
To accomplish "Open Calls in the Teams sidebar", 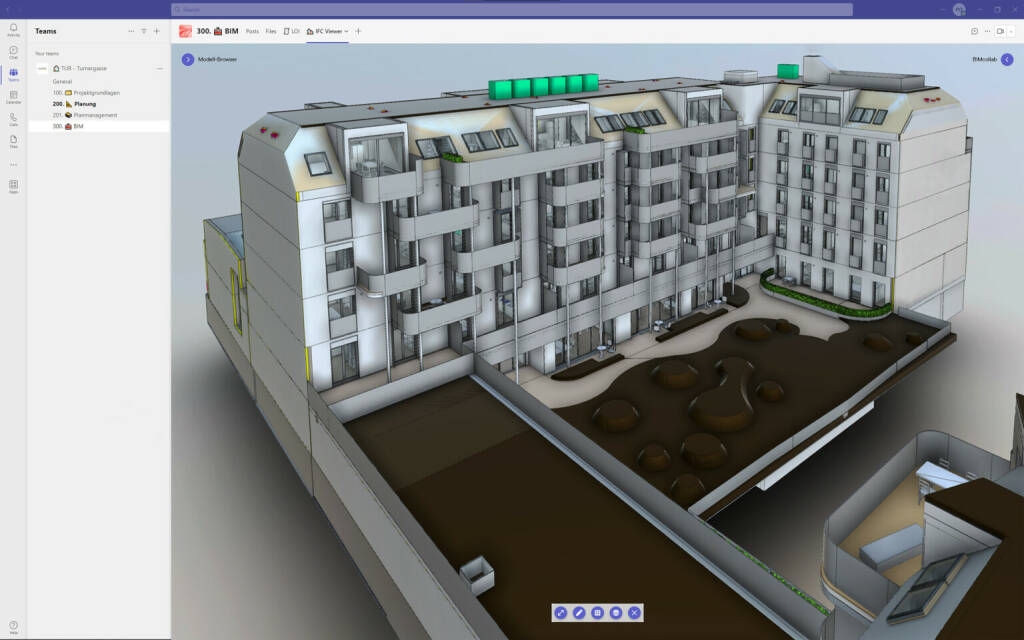I will 13,119.
